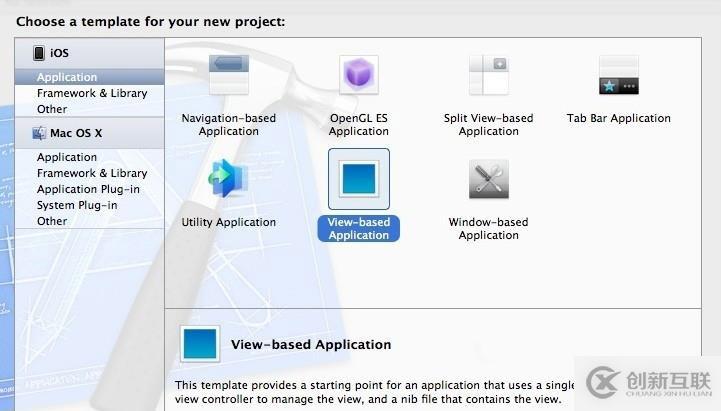Click the View-based Application heading in description pane
Image resolution: width=721 pixels, height=411 pixels.
(x=311, y=344)
